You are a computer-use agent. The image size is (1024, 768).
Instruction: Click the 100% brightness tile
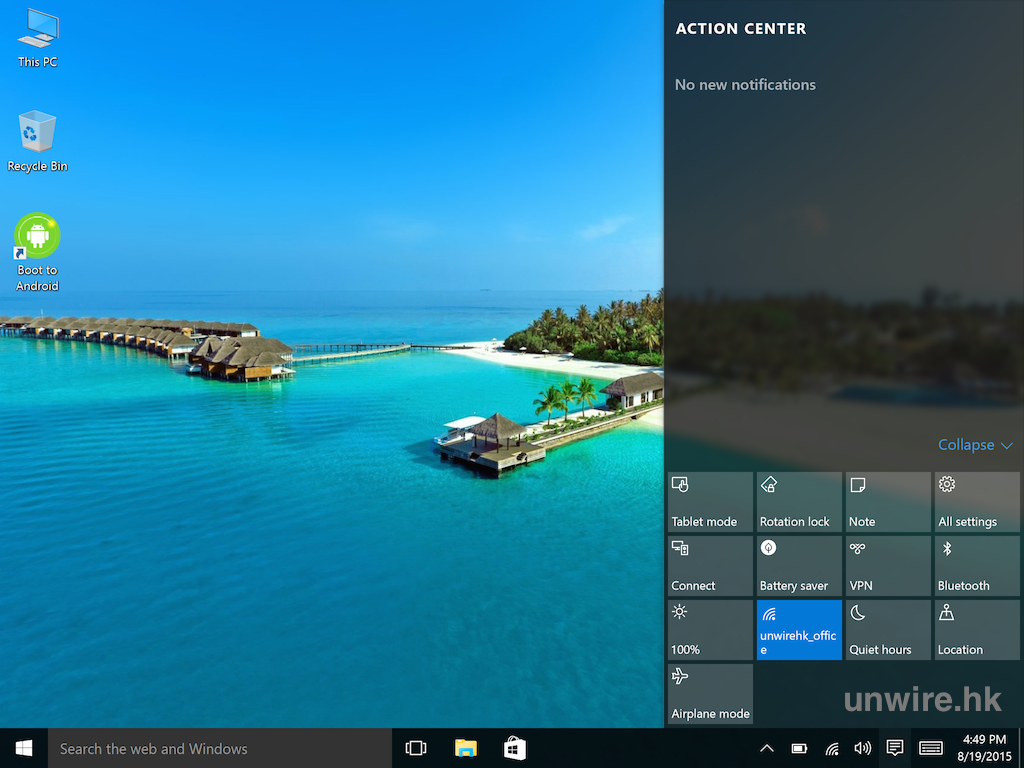point(710,630)
